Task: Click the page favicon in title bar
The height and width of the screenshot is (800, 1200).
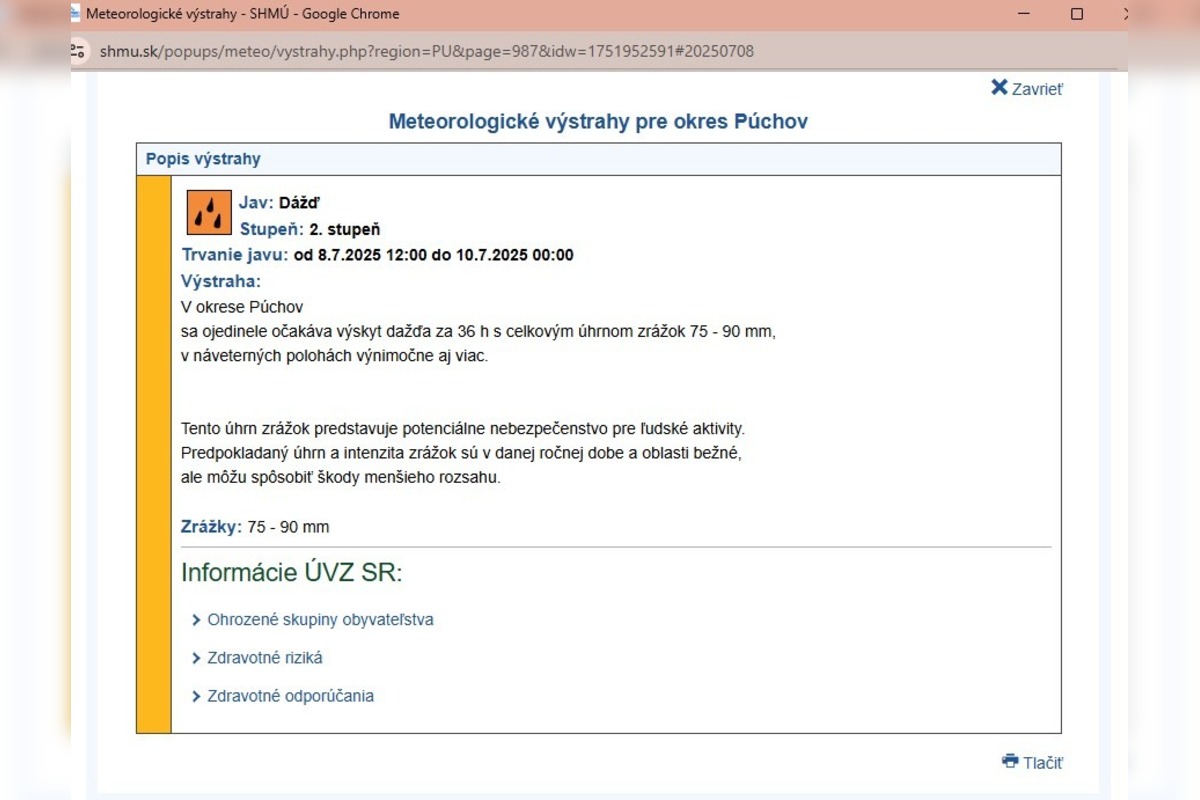Action: (x=75, y=14)
